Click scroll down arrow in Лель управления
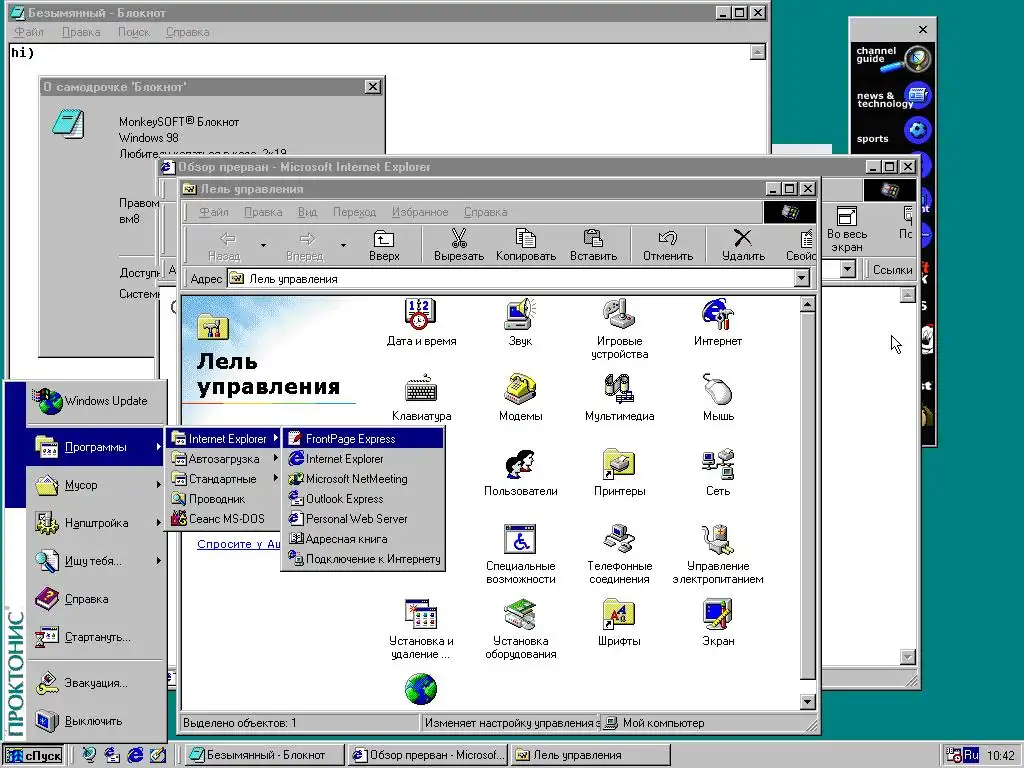1024x768 pixels. point(808,702)
